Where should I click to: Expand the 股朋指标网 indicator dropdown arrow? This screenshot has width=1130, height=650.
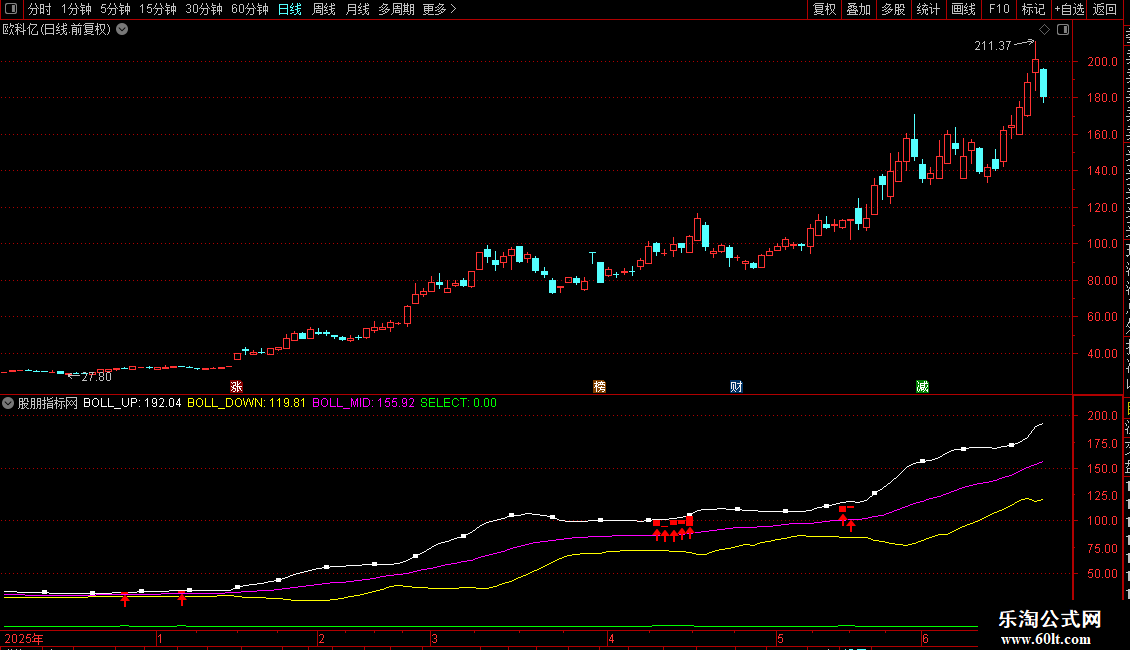coord(8,403)
